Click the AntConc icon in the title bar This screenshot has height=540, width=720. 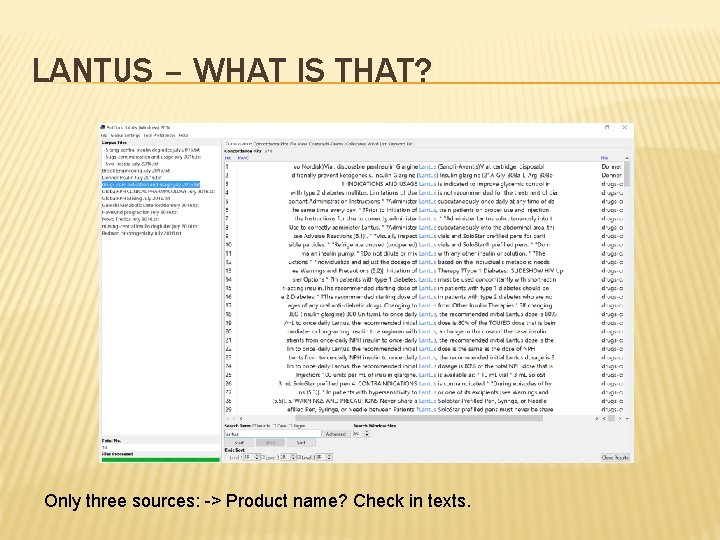(104, 127)
